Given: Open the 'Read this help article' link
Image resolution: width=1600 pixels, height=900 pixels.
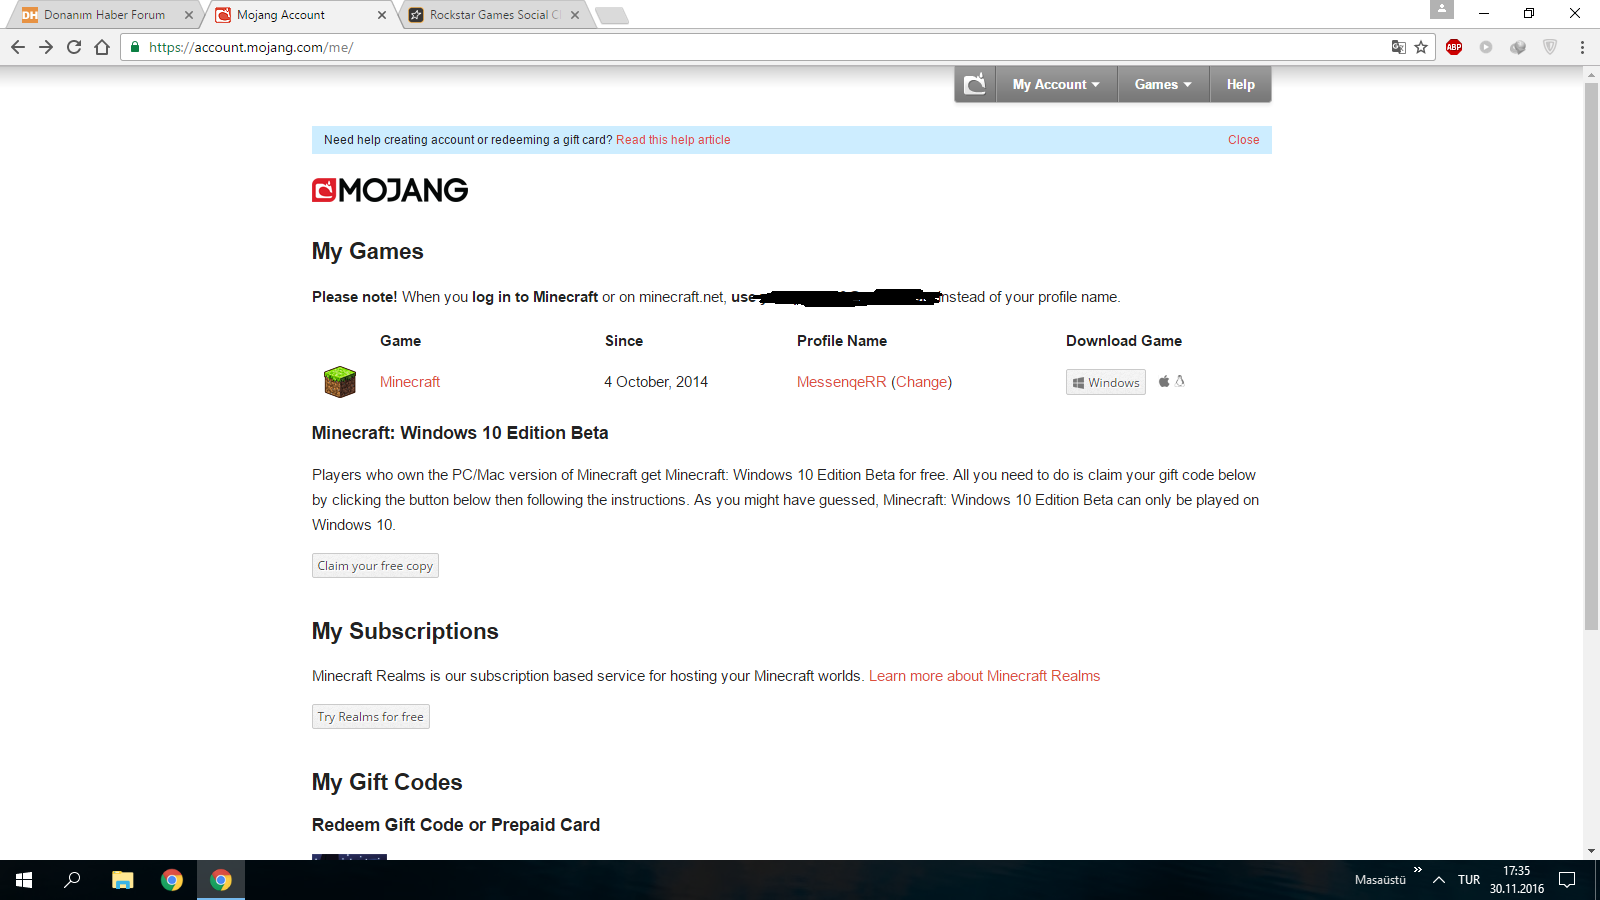Looking at the screenshot, I should tap(673, 140).
